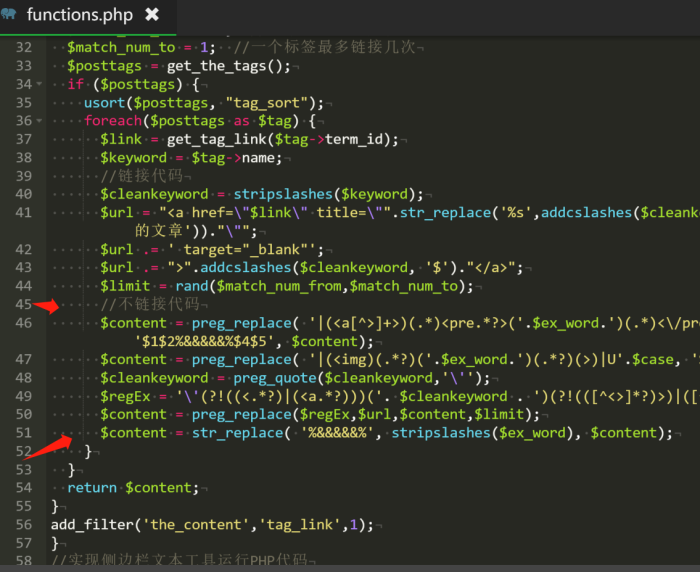Click line number 32 in the gutter
Viewport: 700px width, 572px height.
point(23,47)
